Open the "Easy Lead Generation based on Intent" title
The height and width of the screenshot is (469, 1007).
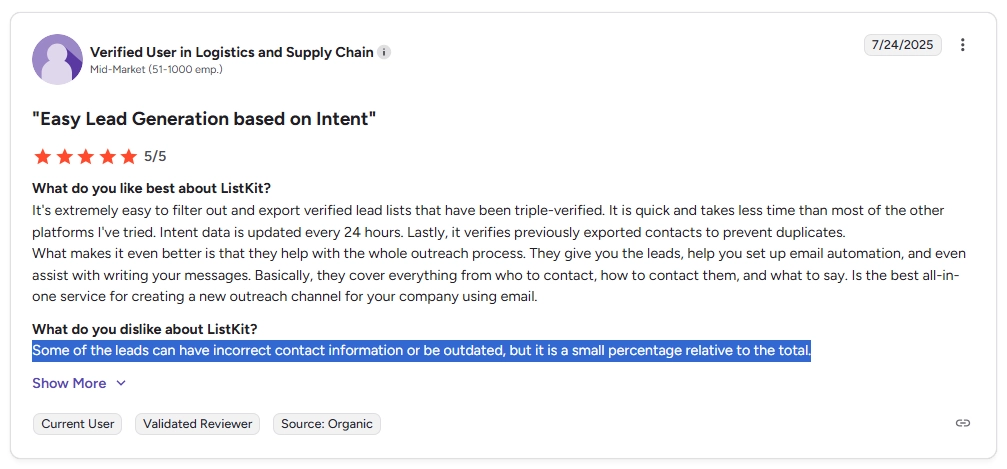204,119
